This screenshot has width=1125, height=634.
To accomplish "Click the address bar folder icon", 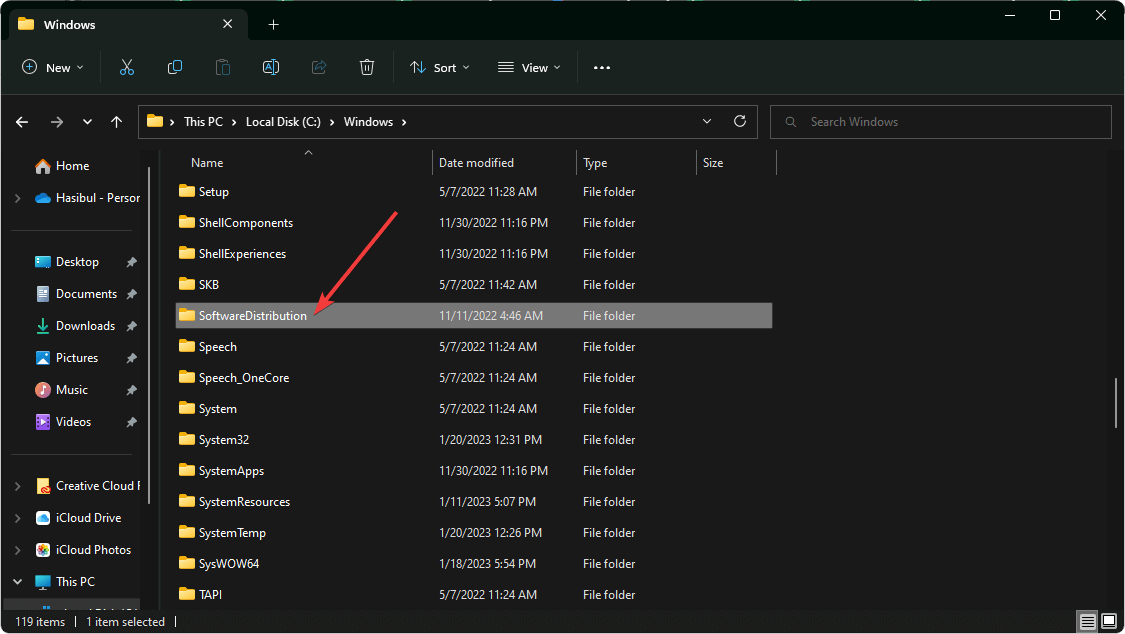I will click(x=154, y=121).
